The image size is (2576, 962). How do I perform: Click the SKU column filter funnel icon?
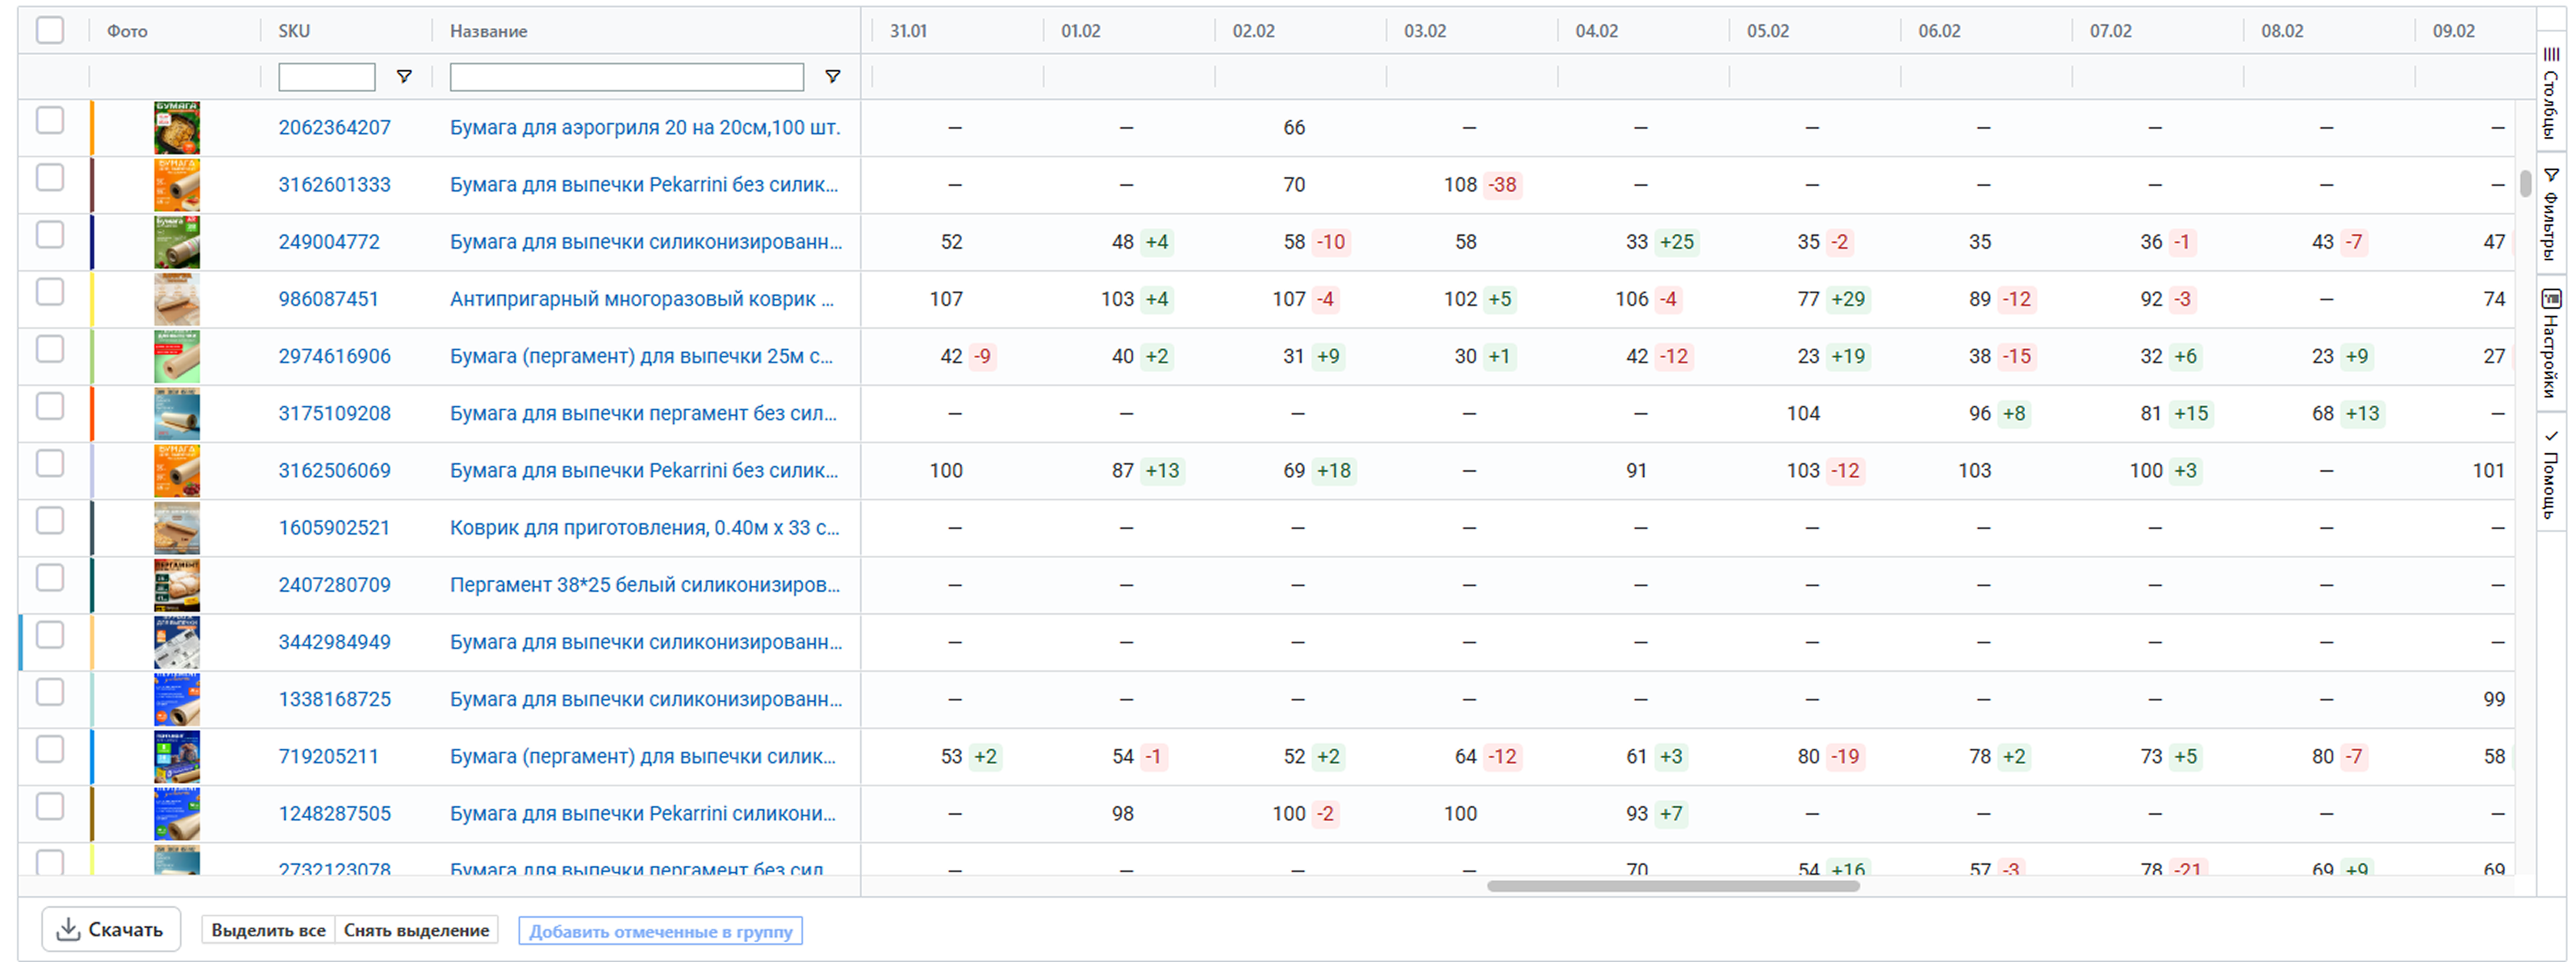click(x=404, y=77)
